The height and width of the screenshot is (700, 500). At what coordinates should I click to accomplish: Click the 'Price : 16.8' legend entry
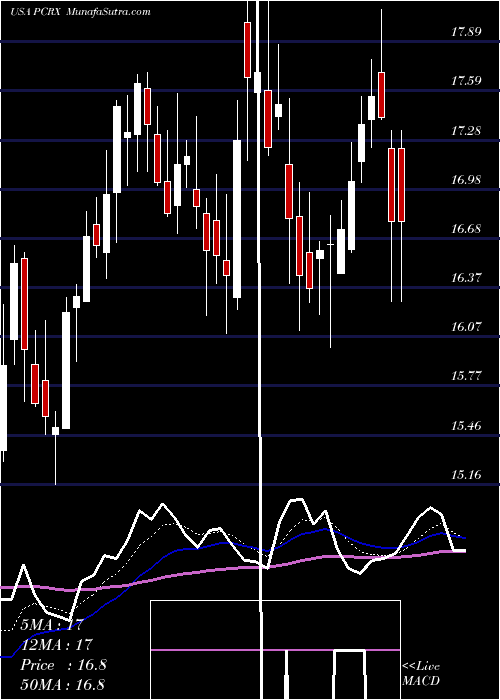(63, 665)
